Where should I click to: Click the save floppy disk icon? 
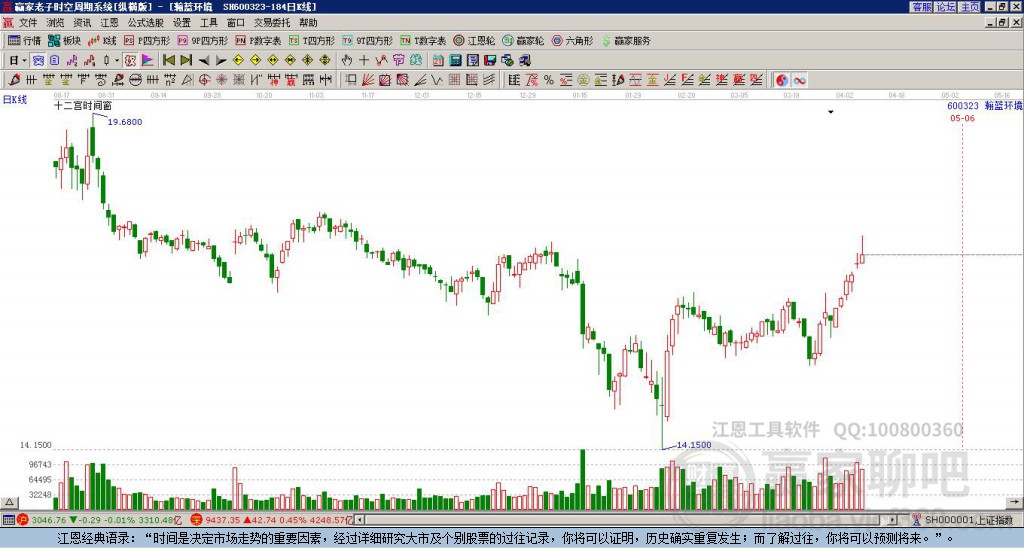[490, 61]
